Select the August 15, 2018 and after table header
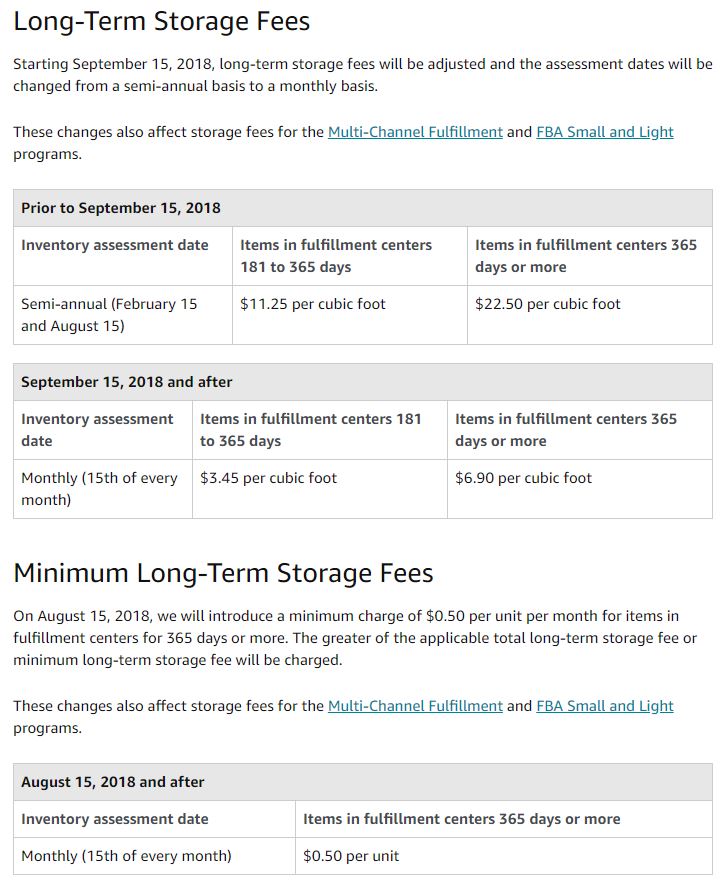The image size is (724, 883). tap(112, 782)
